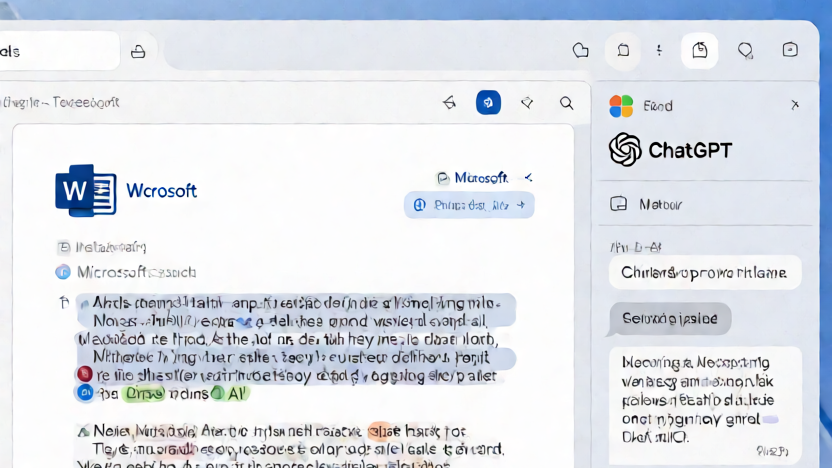The image size is (832, 468).
Task: Click the rightmost sidebar panel toolbar icon
Action: point(790,50)
